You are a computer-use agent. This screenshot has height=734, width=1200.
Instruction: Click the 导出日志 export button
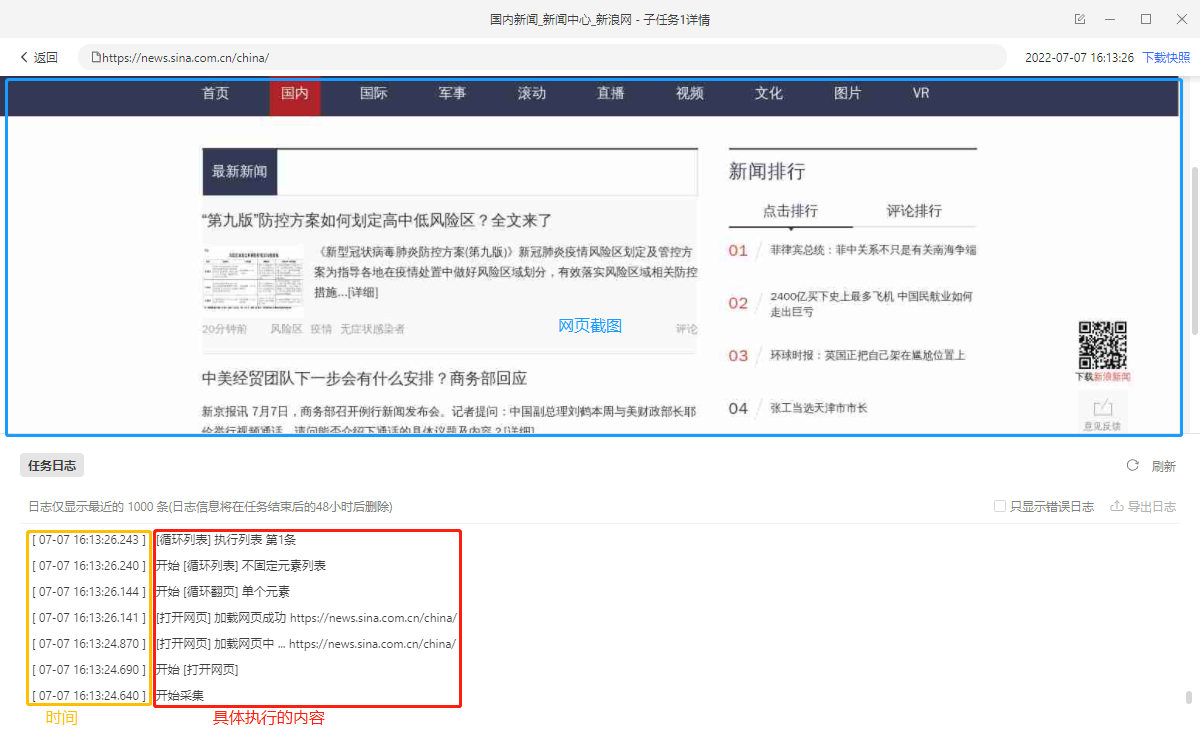pyautogui.click(x=1143, y=506)
